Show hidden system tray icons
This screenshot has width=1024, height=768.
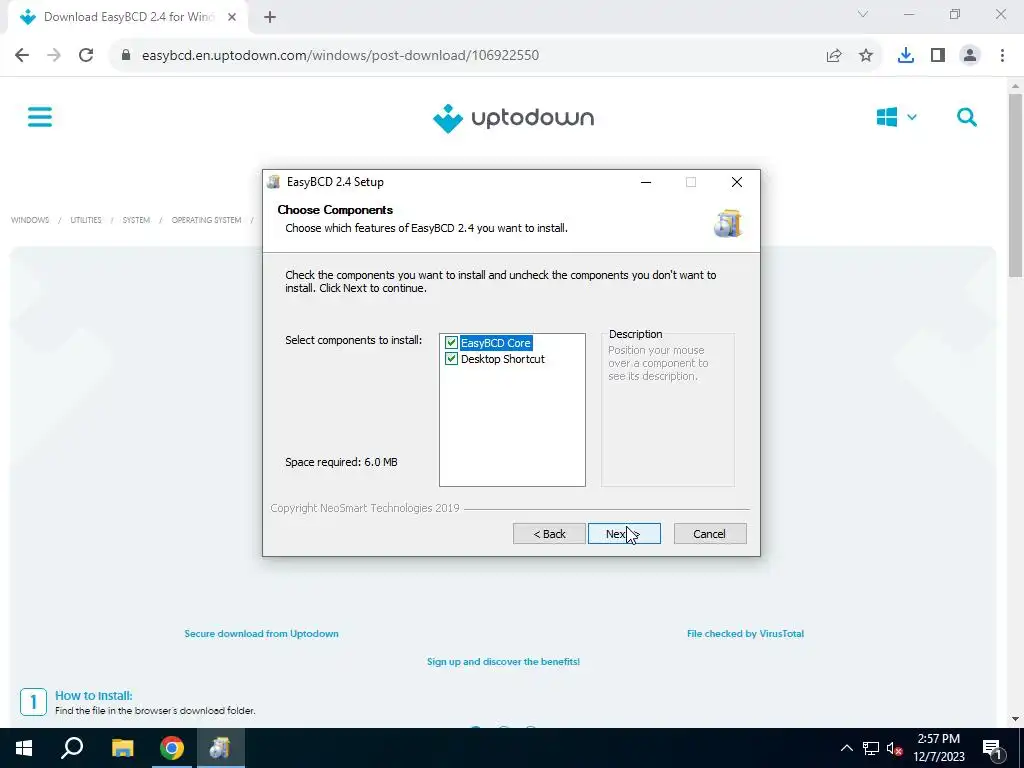pos(846,748)
